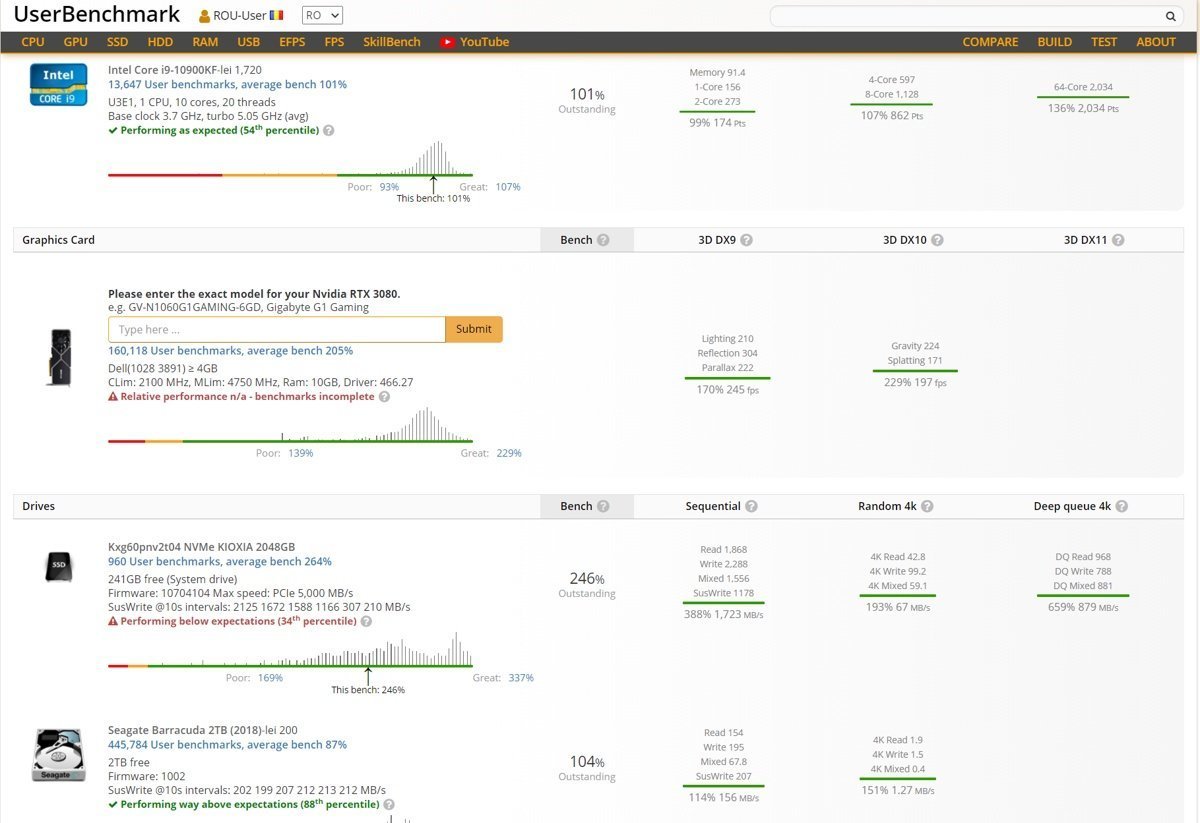This screenshot has width=1200, height=823.
Task: Click the CPU Poor 93% value
Action: click(x=389, y=187)
